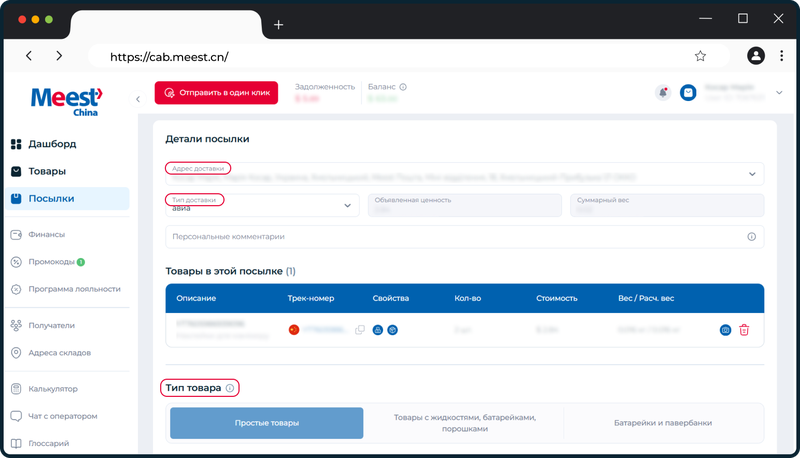800x458 pixels.
Task: Click the Получатели people icon
Action: (16, 325)
